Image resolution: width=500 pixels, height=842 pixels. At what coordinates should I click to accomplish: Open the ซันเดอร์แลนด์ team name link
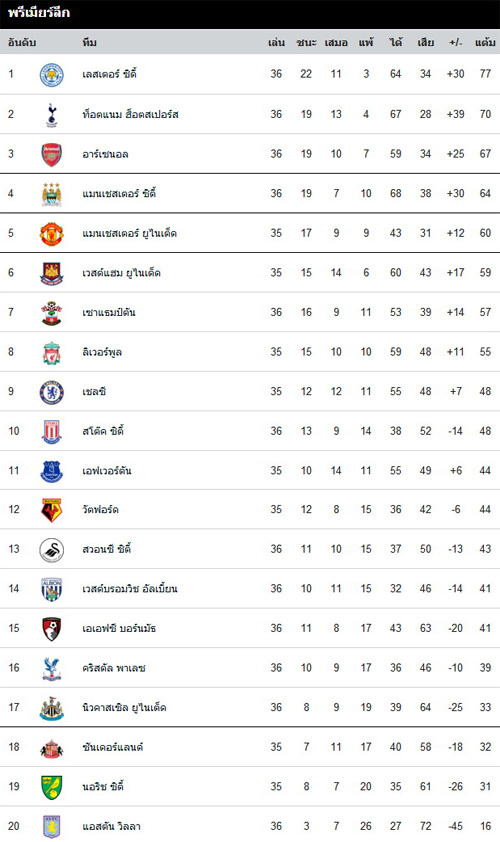pyautogui.click(x=112, y=747)
